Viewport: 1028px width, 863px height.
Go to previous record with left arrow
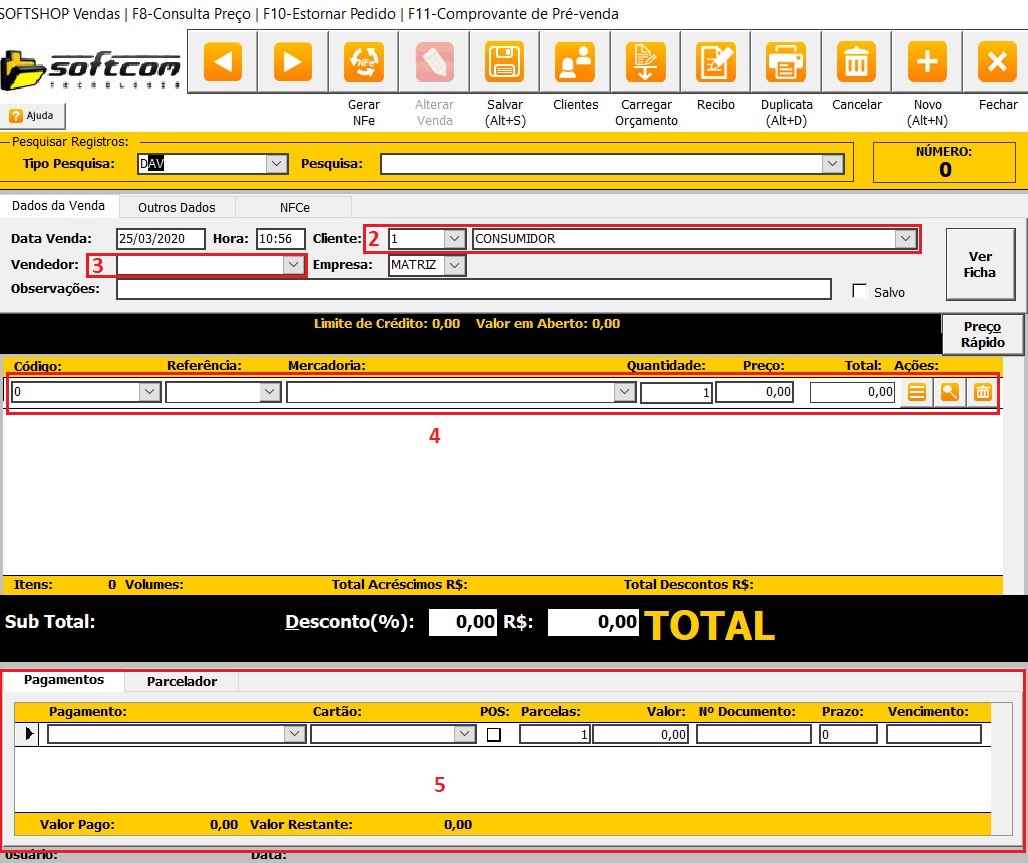[223, 63]
